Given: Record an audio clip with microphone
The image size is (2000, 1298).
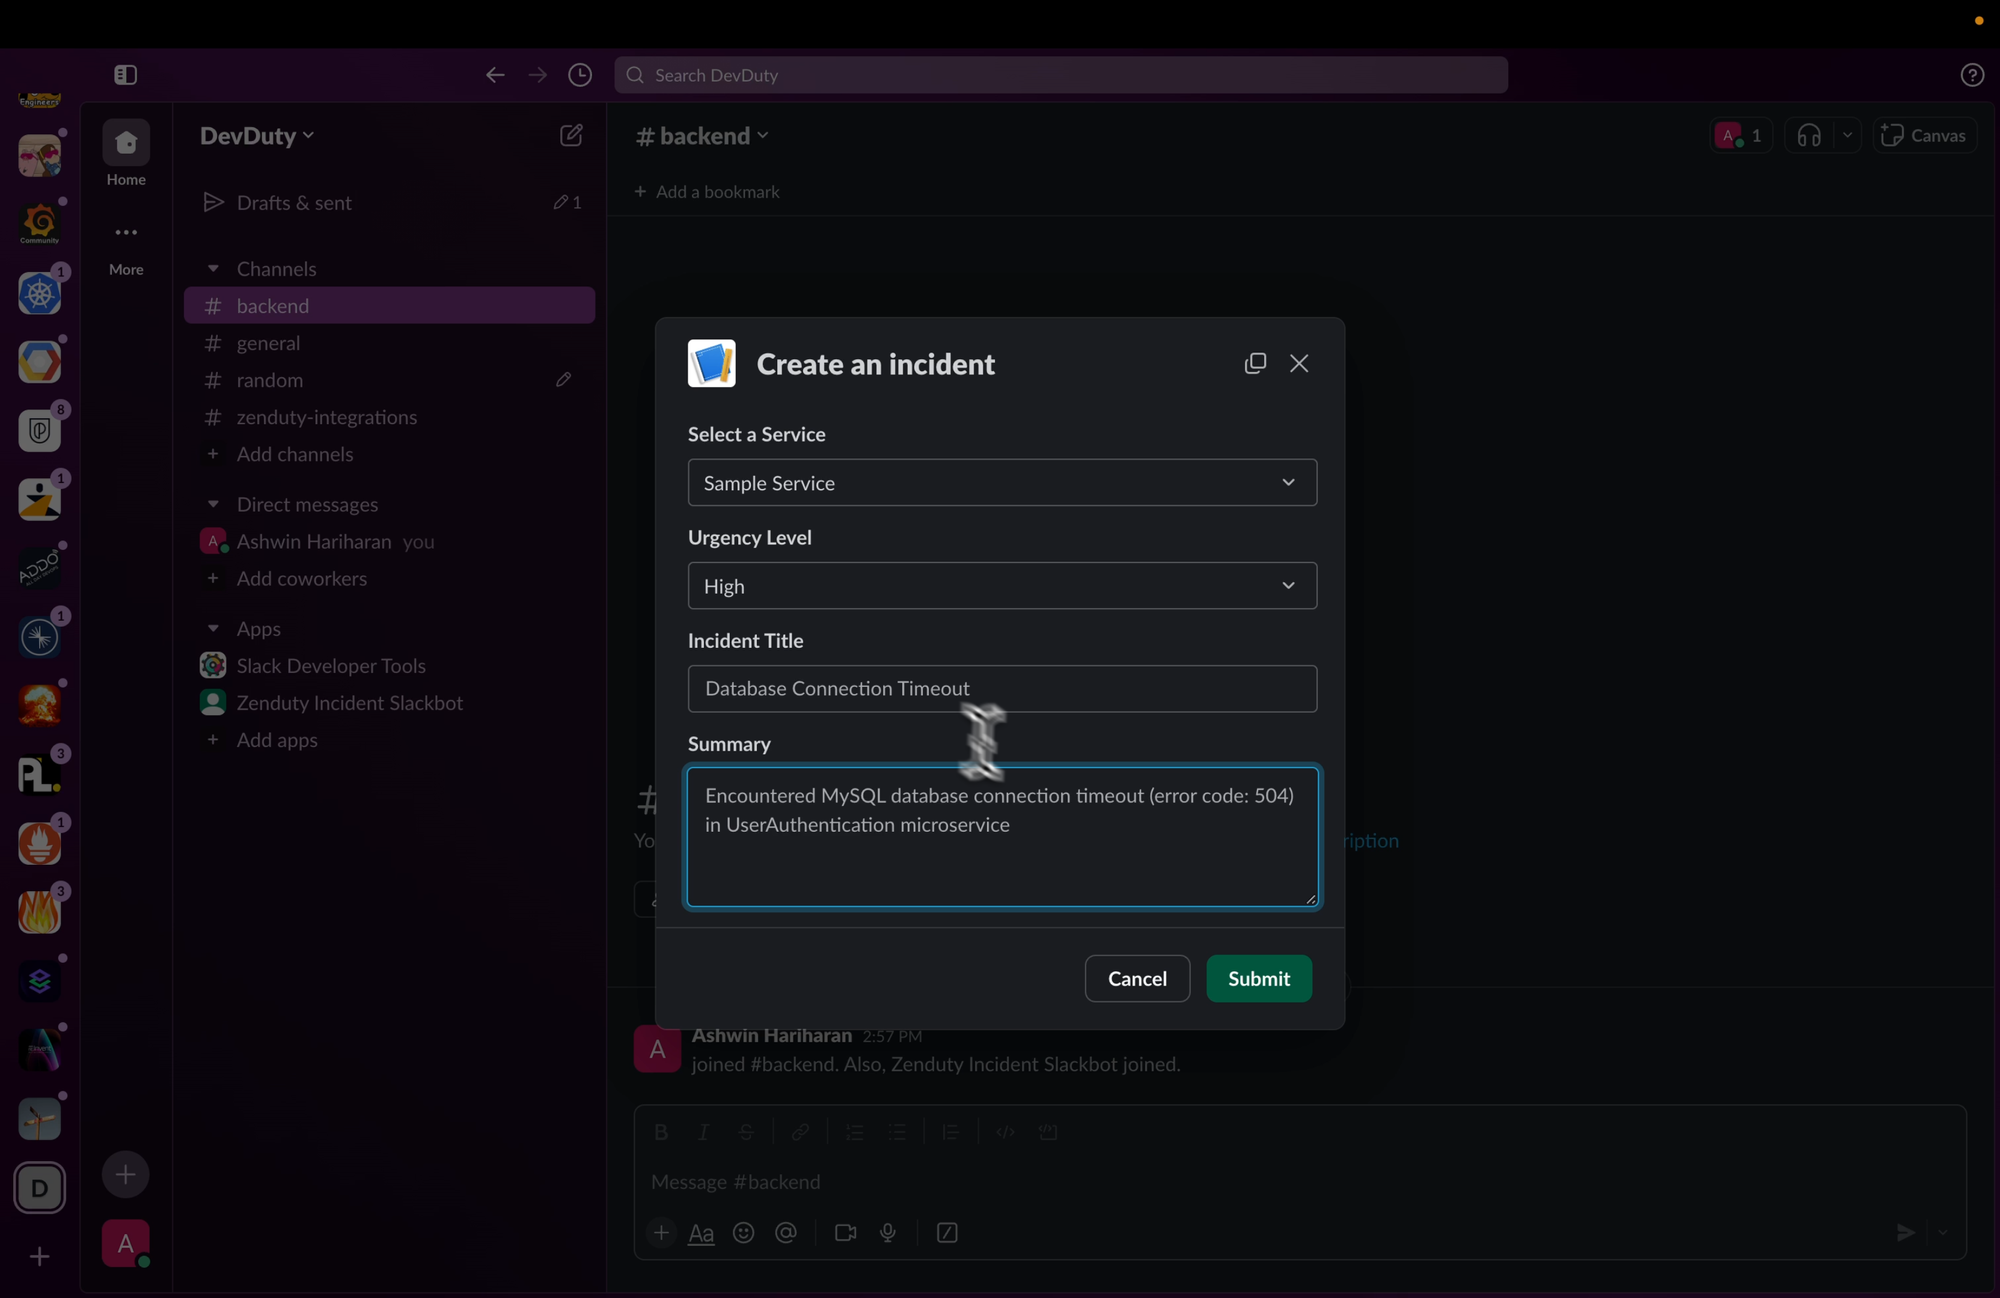Looking at the screenshot, I should click(888, 1233).
